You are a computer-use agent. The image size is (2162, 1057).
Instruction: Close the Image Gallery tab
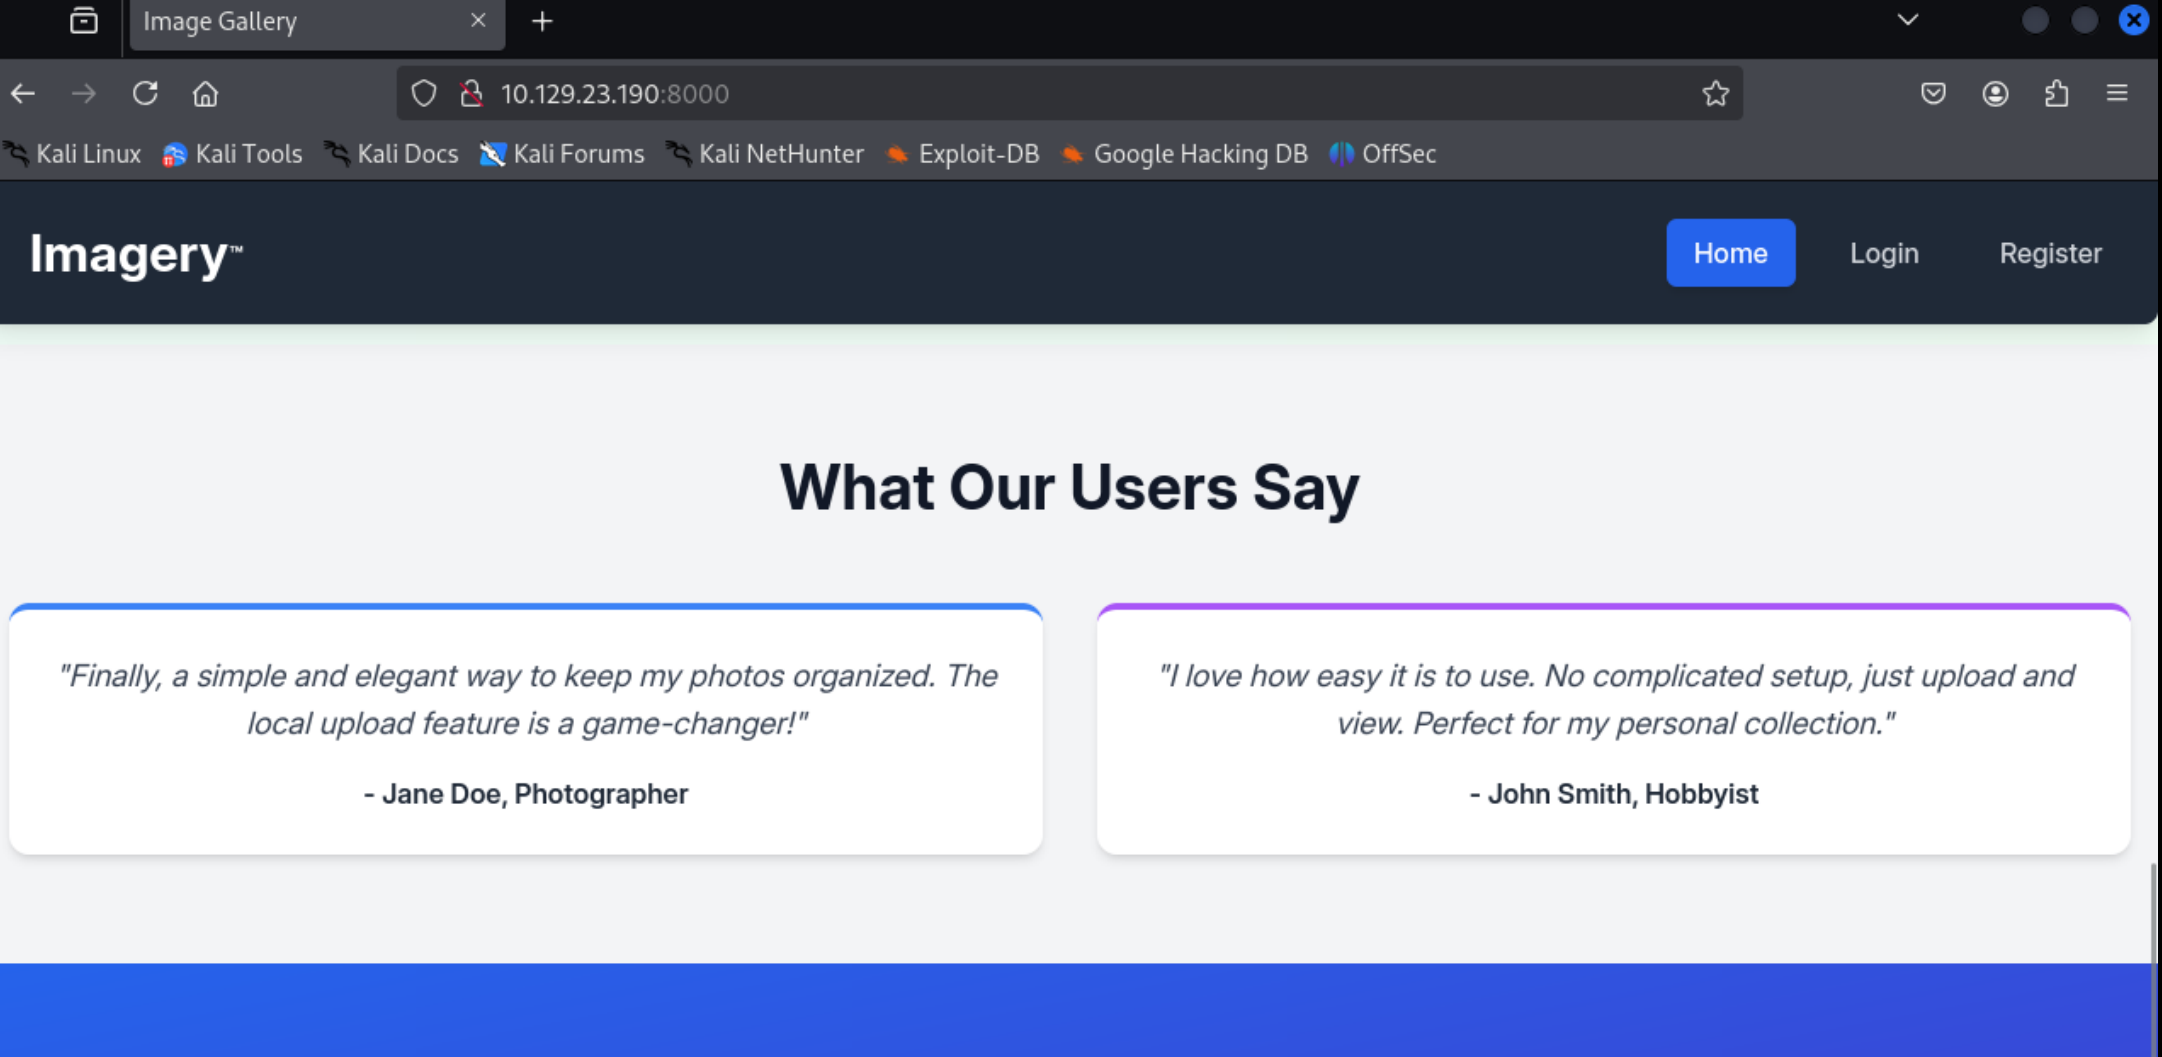(478, 21)
